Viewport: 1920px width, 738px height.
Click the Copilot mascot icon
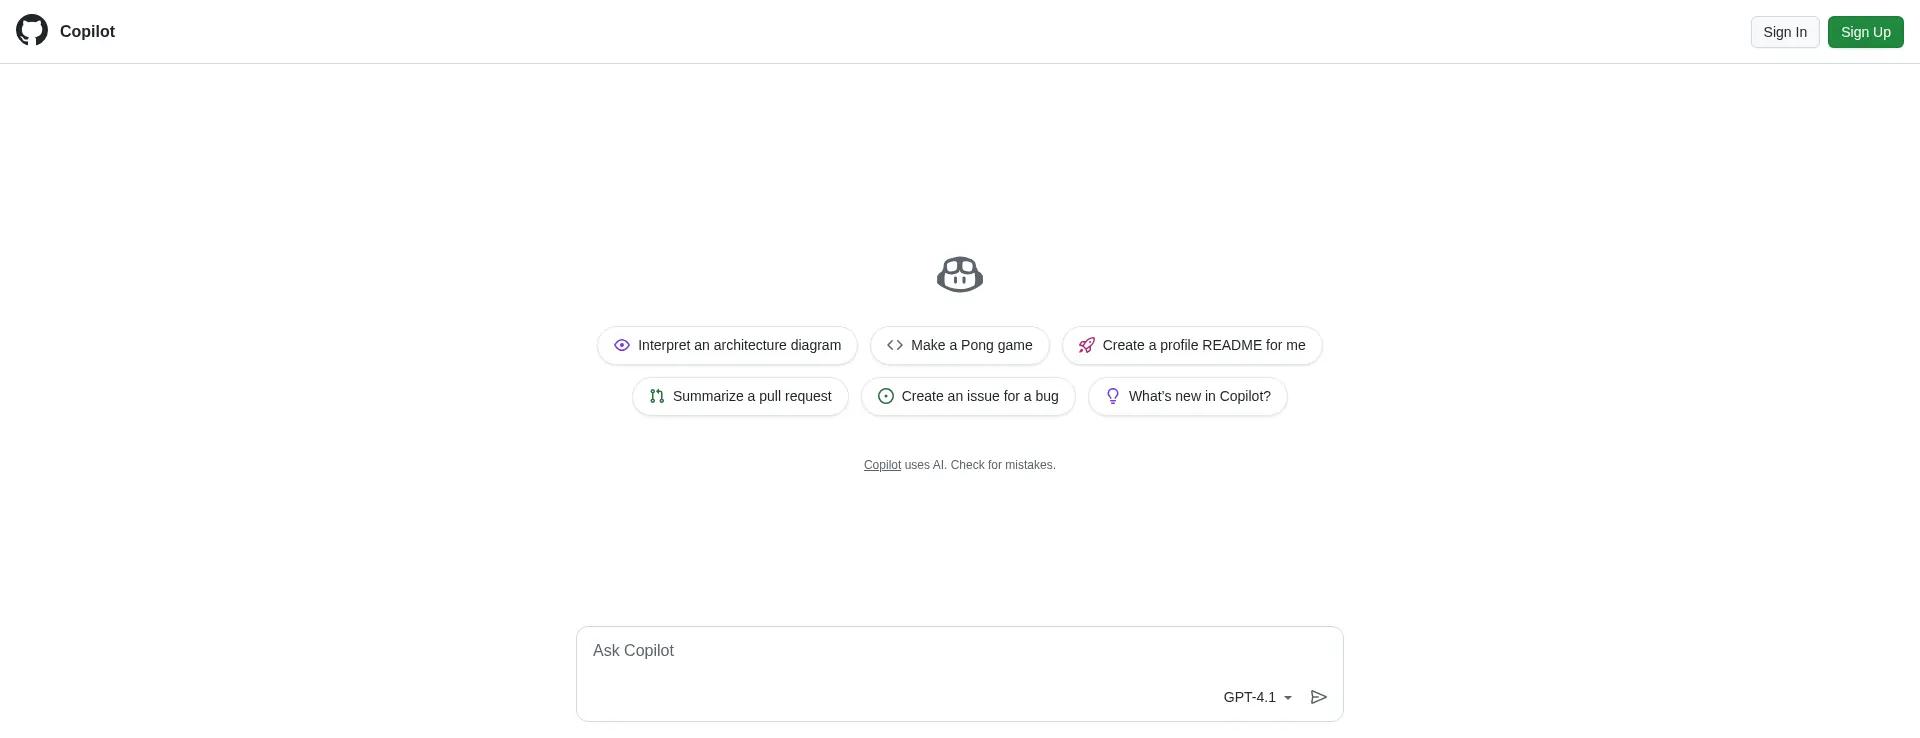pyautogui.click(x=959, y=274)
